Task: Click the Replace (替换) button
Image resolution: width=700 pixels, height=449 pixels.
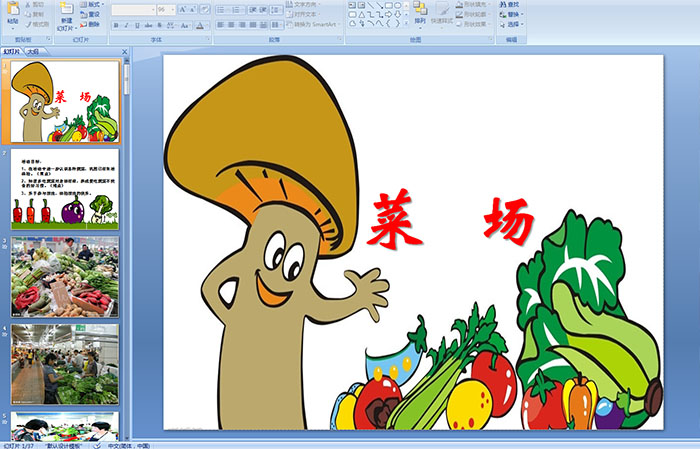Action: (x=513, y=15)
